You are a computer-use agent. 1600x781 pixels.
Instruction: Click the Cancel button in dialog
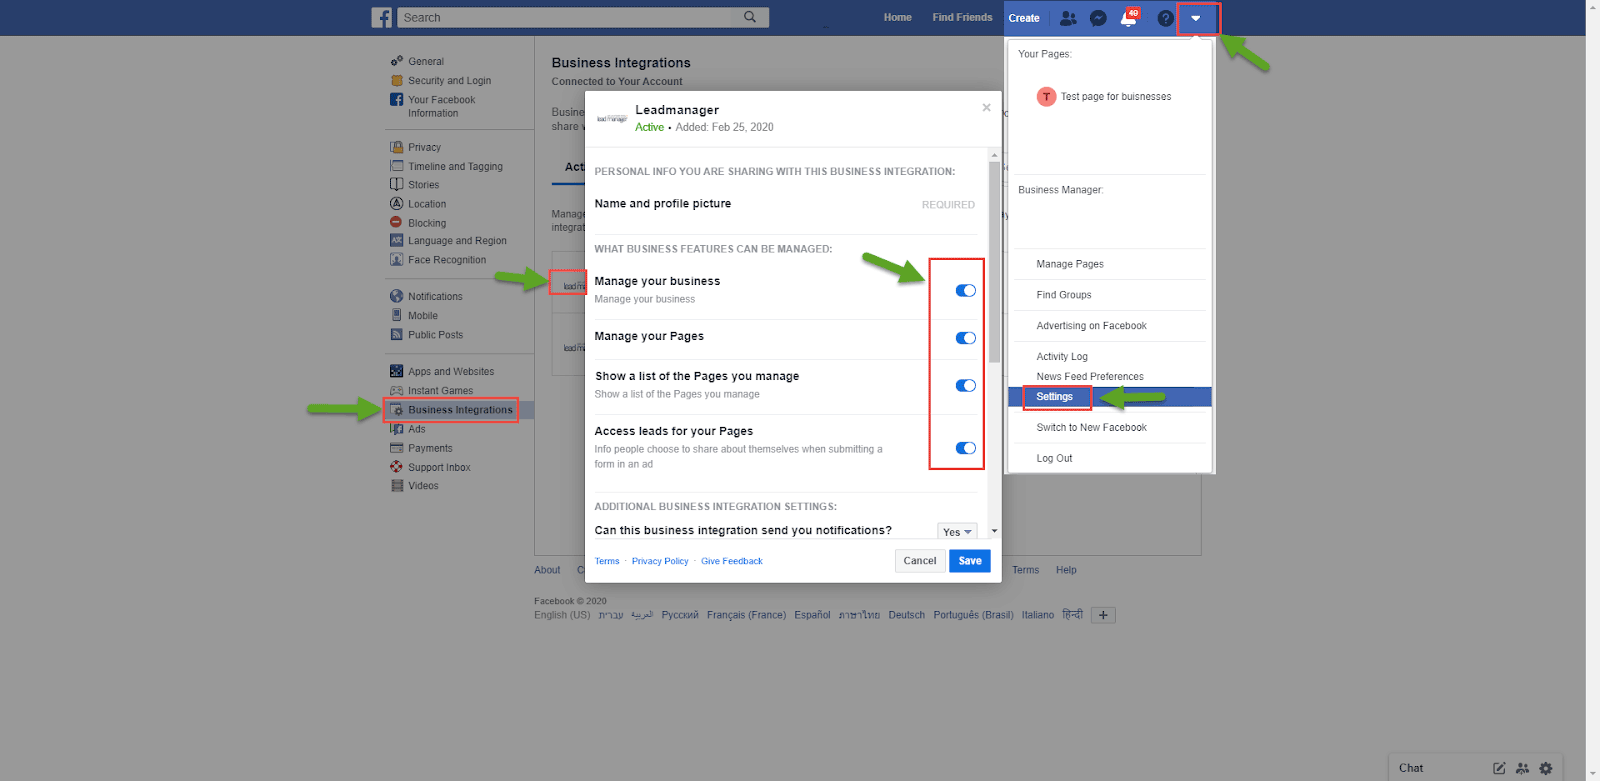(920, 561)
